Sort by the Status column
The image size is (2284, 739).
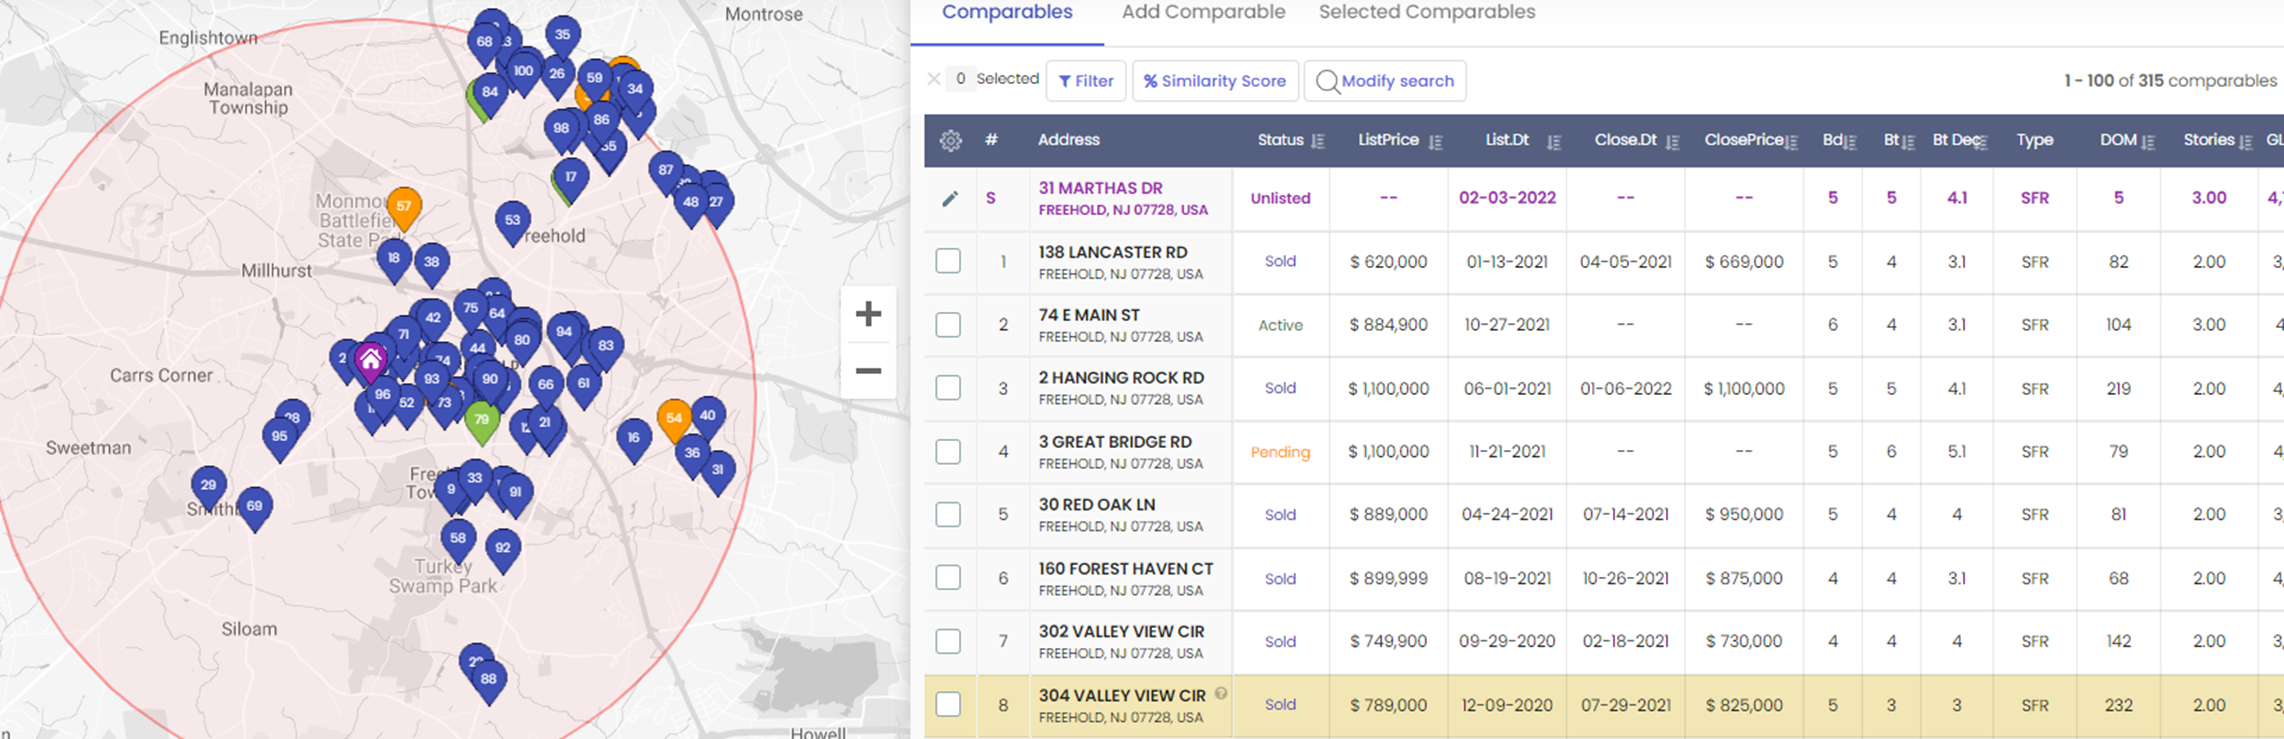tap(1317, 141)
